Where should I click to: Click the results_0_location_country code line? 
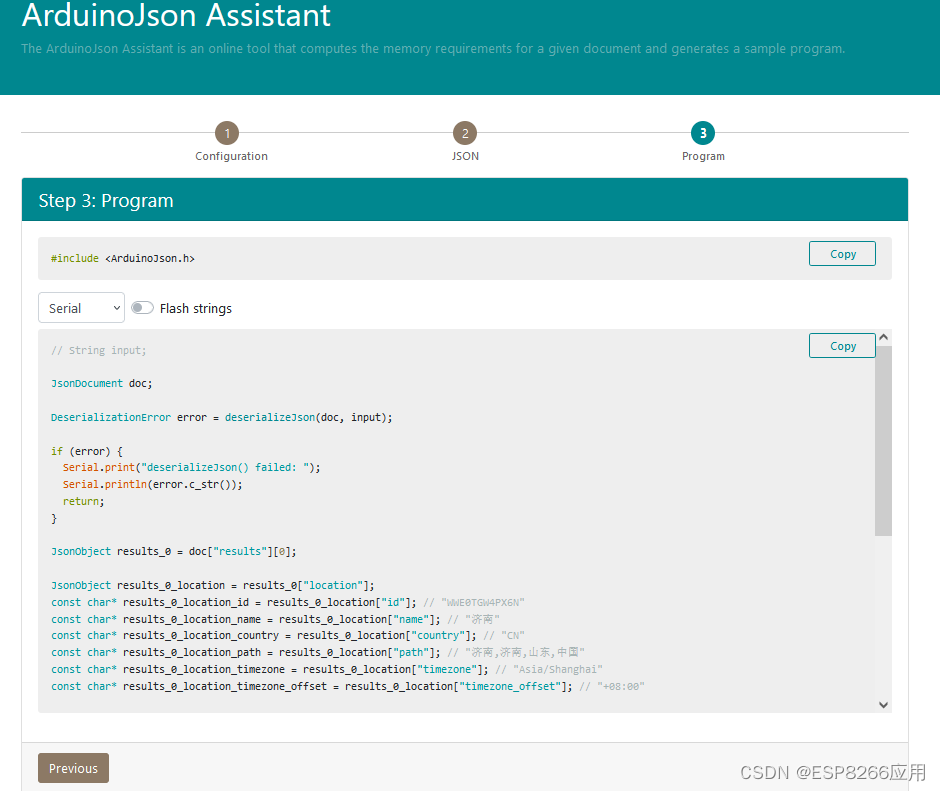tap(288, 635)
